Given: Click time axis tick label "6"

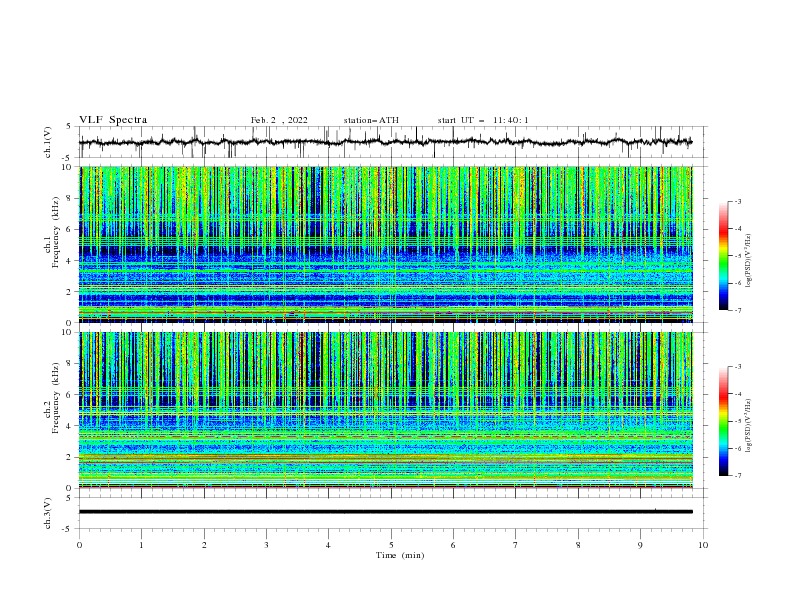Looking at the screenshot, I should click(453, 545).
